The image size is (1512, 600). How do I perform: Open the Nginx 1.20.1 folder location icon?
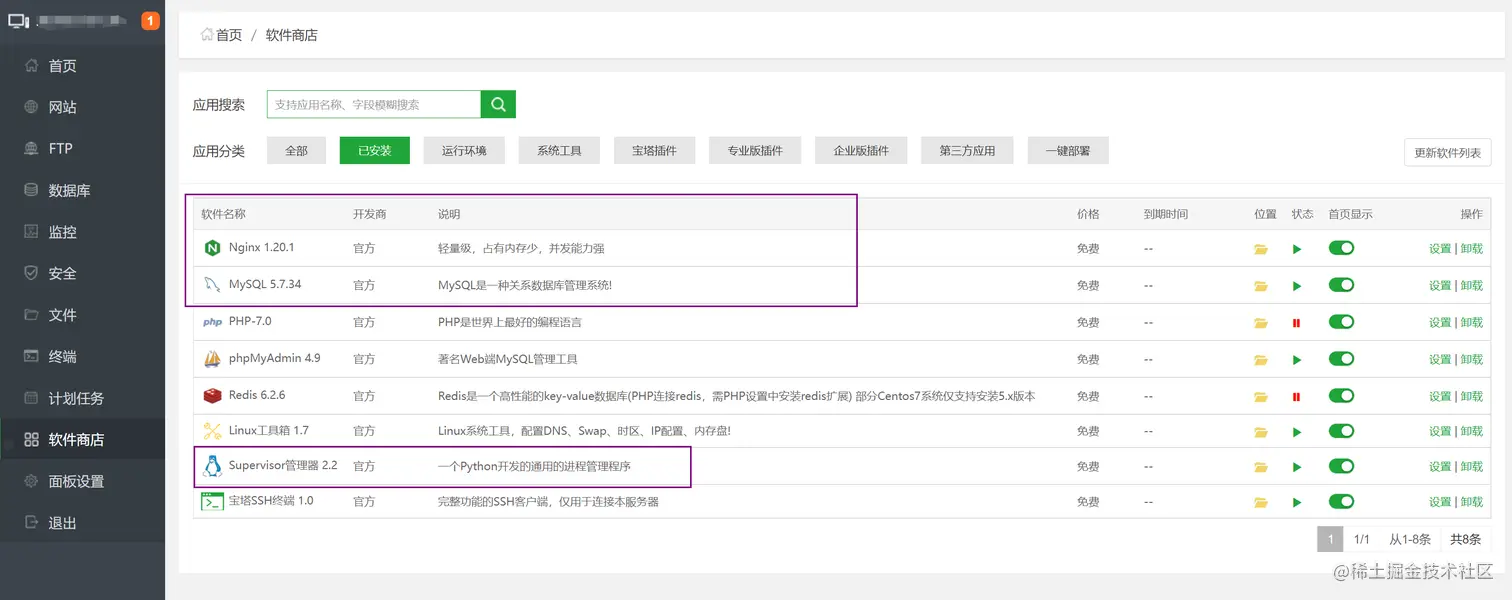pyautogui.click(x=1261, y=249)
